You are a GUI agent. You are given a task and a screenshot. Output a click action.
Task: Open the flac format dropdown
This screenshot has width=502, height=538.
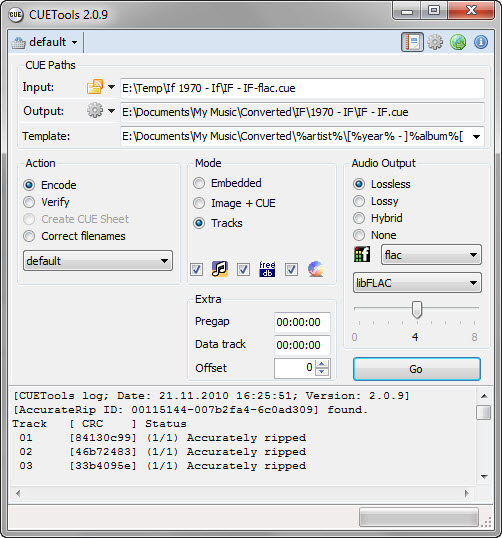point(431,255)
